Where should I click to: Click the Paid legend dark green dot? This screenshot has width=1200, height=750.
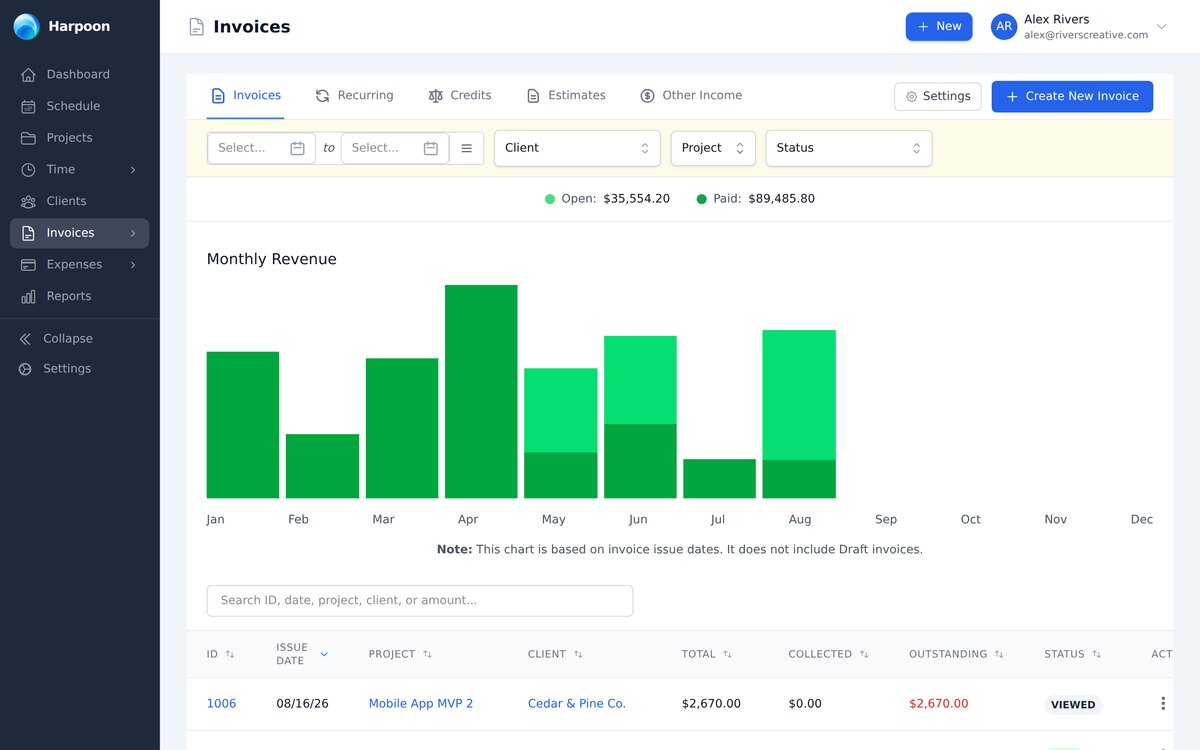(702, 199)
